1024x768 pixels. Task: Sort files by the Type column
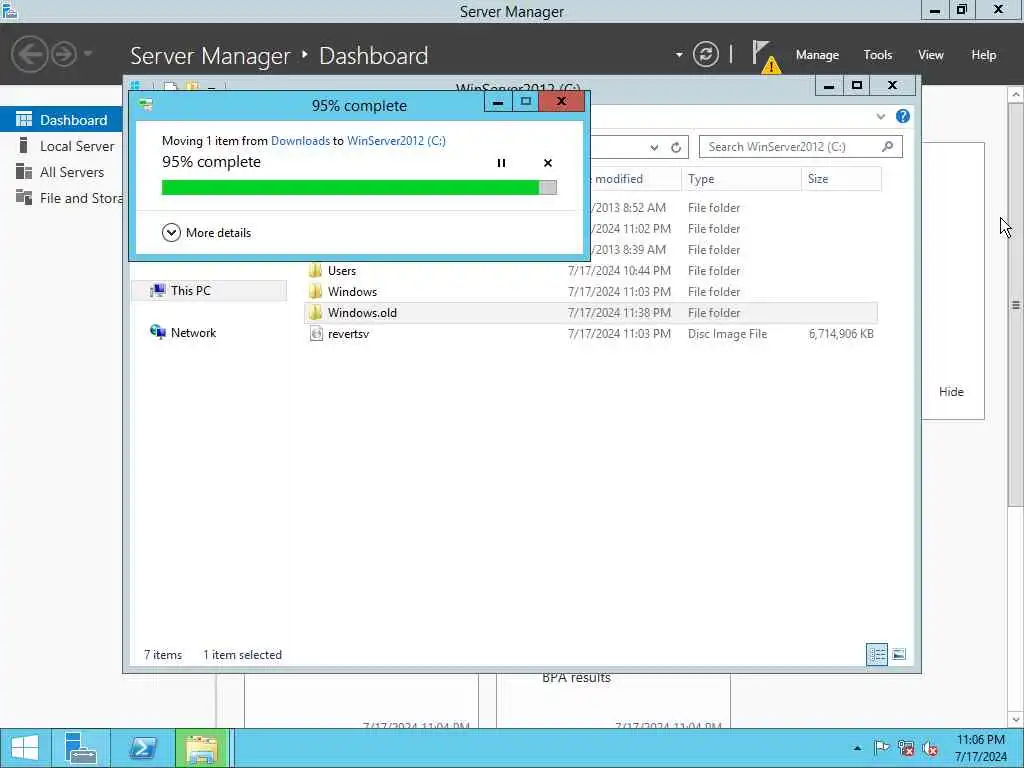point(741,179)
